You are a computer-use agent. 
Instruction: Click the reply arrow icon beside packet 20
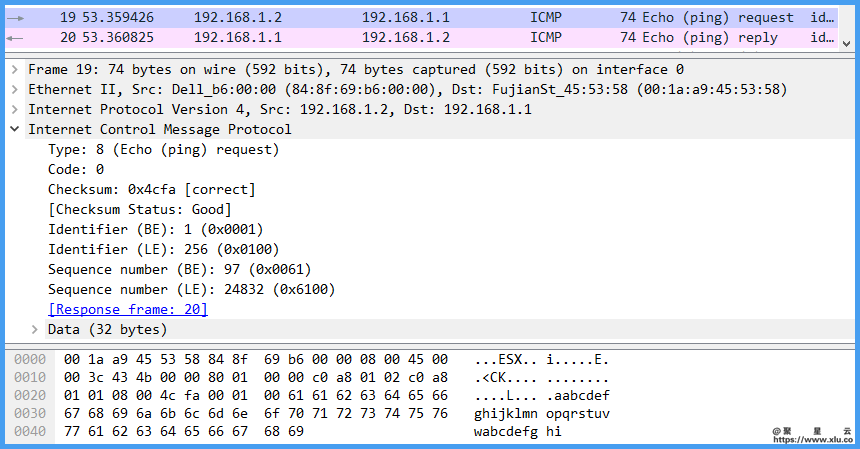click(x=15, y=38)
